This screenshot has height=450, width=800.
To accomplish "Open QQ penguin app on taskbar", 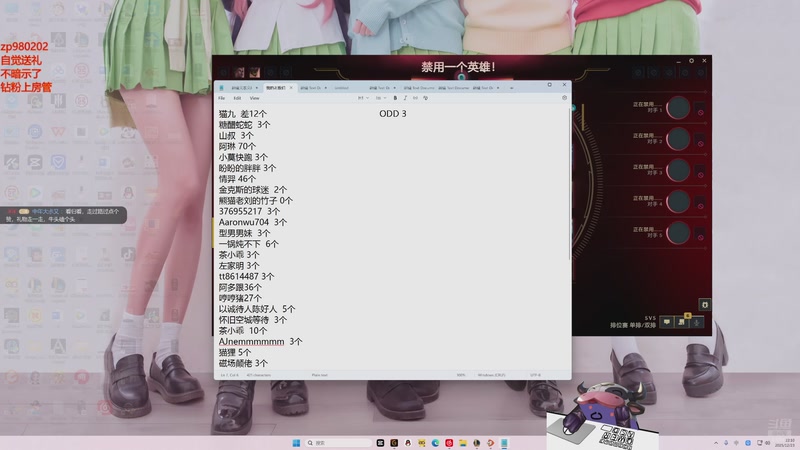I will [408, 443].
